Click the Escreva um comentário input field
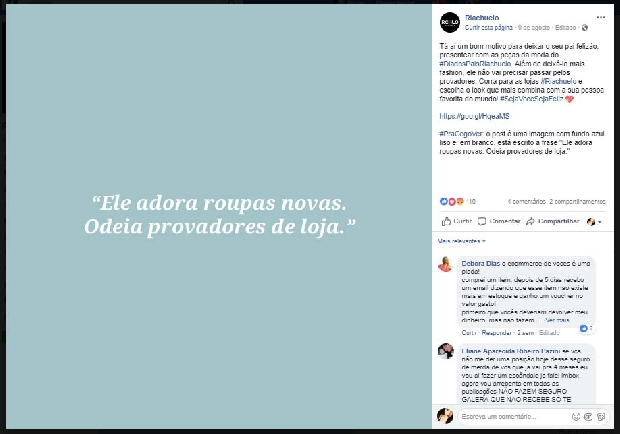This screenshot has width=620, height=434. pos(514,416)
